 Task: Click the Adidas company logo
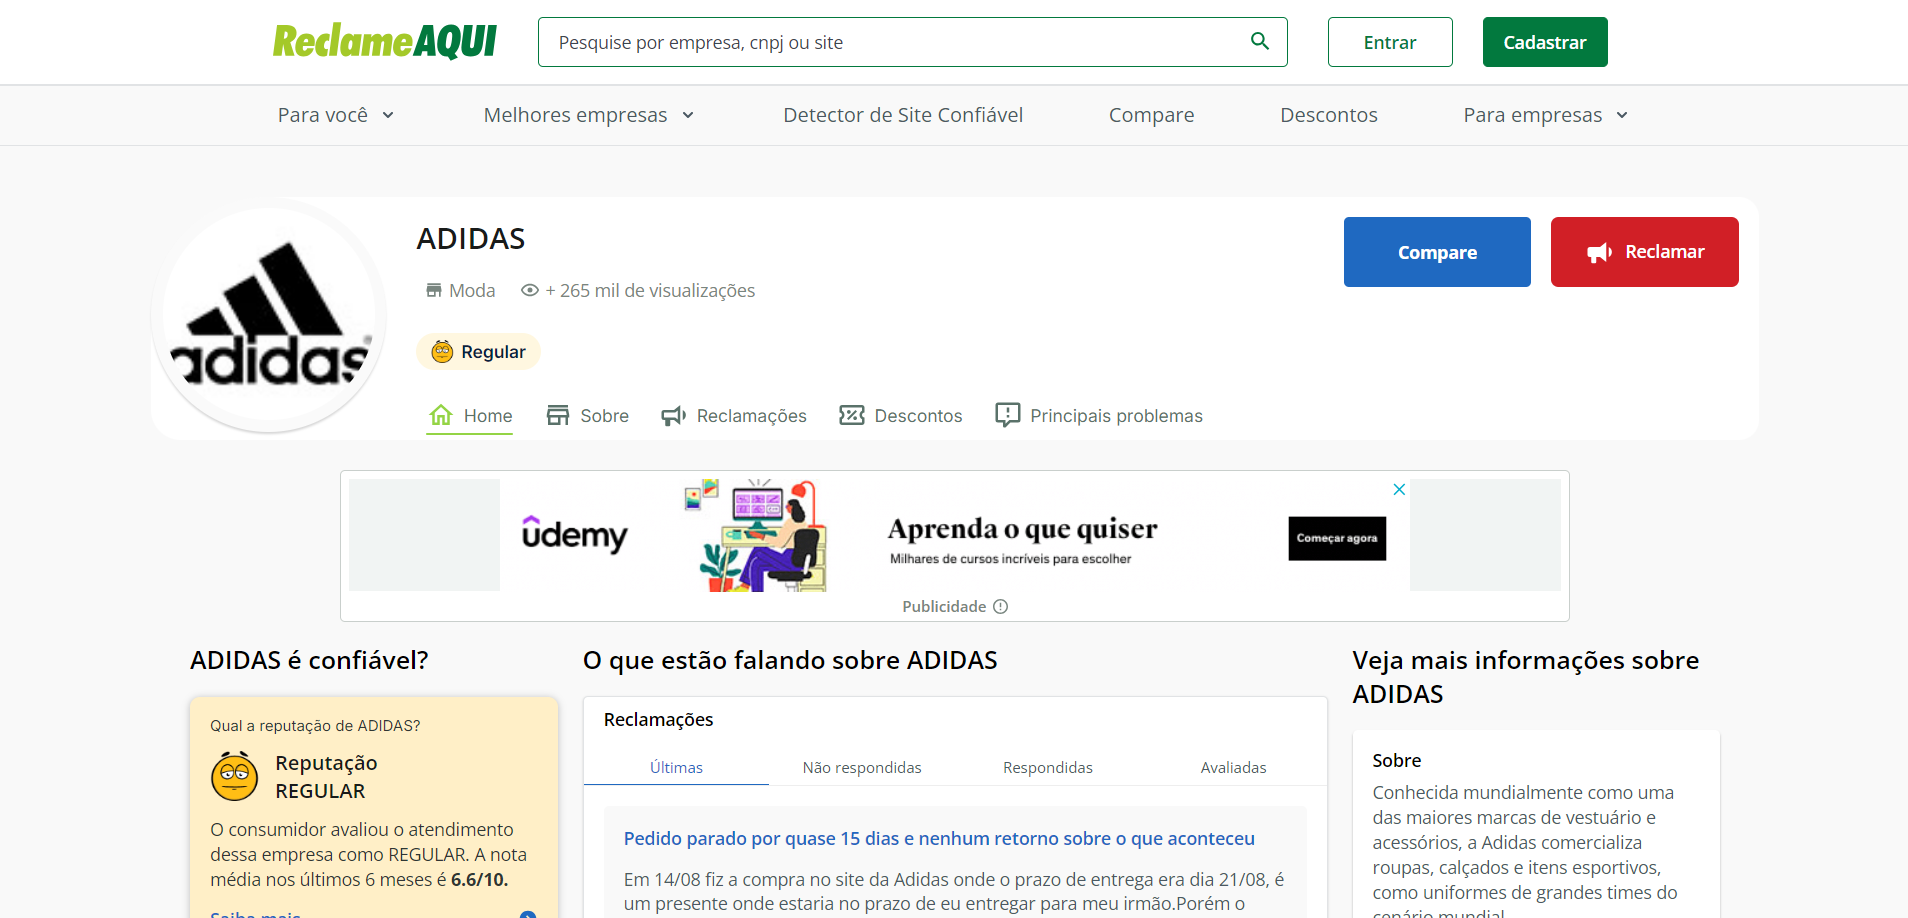click(x=269, y=316)
